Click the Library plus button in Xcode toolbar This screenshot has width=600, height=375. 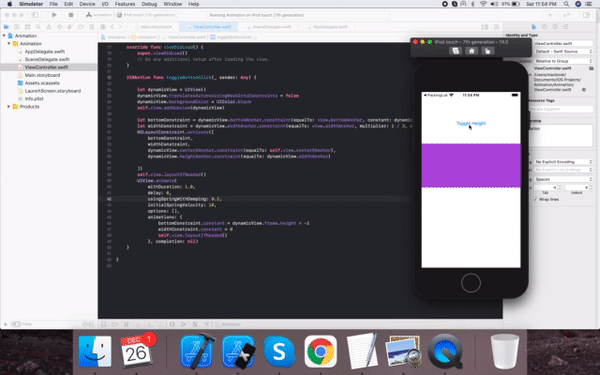click(550, 15)
